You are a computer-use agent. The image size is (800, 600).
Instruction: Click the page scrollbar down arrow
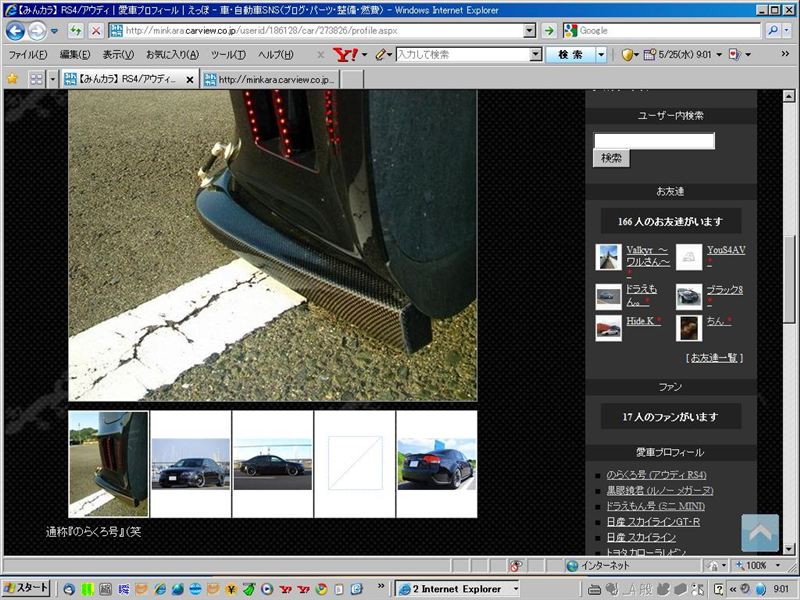[x=789, y=549]
